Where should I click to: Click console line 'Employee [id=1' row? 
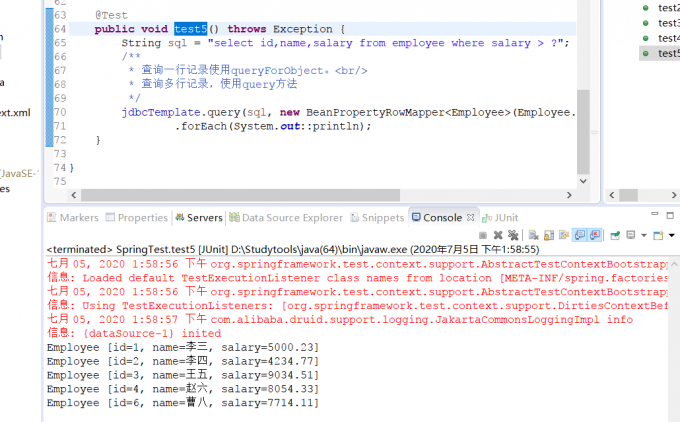tap(183, 347)
